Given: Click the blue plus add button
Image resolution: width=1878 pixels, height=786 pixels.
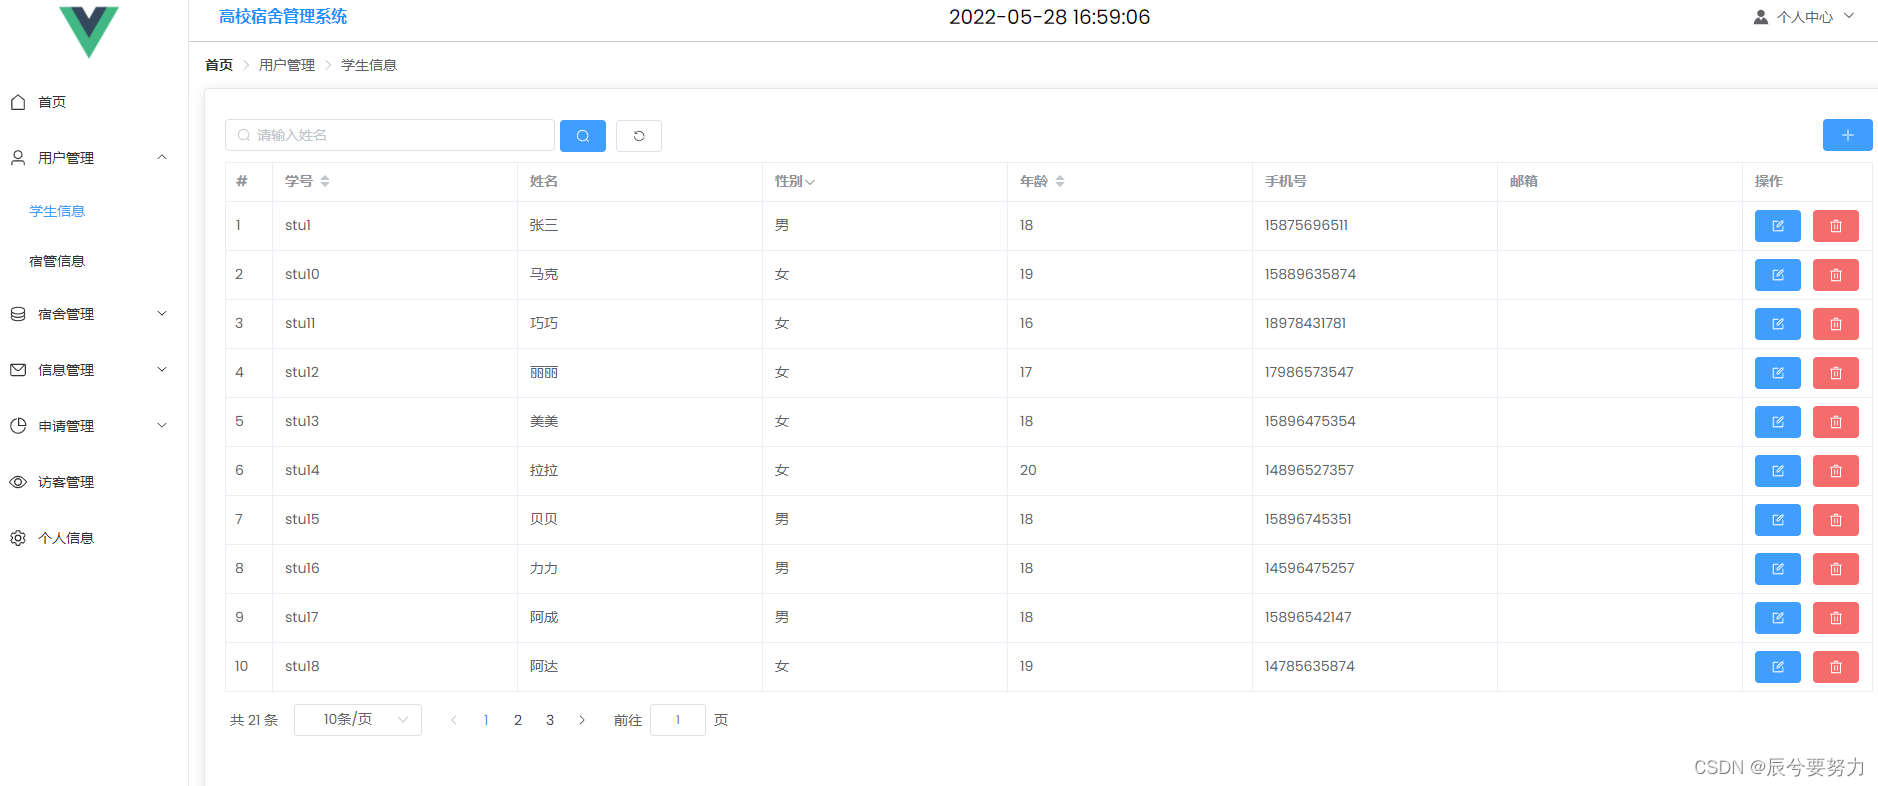Looking at the screenshot, I should (1846, 135).
